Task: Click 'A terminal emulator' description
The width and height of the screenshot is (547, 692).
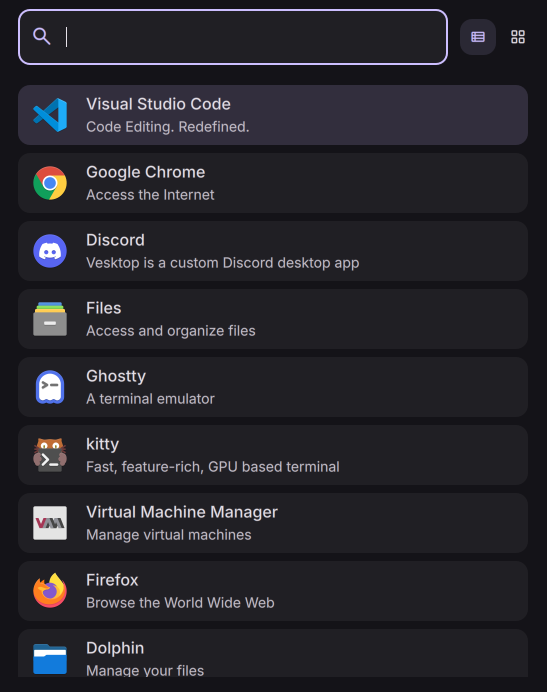Action: (x=150, y=399)
